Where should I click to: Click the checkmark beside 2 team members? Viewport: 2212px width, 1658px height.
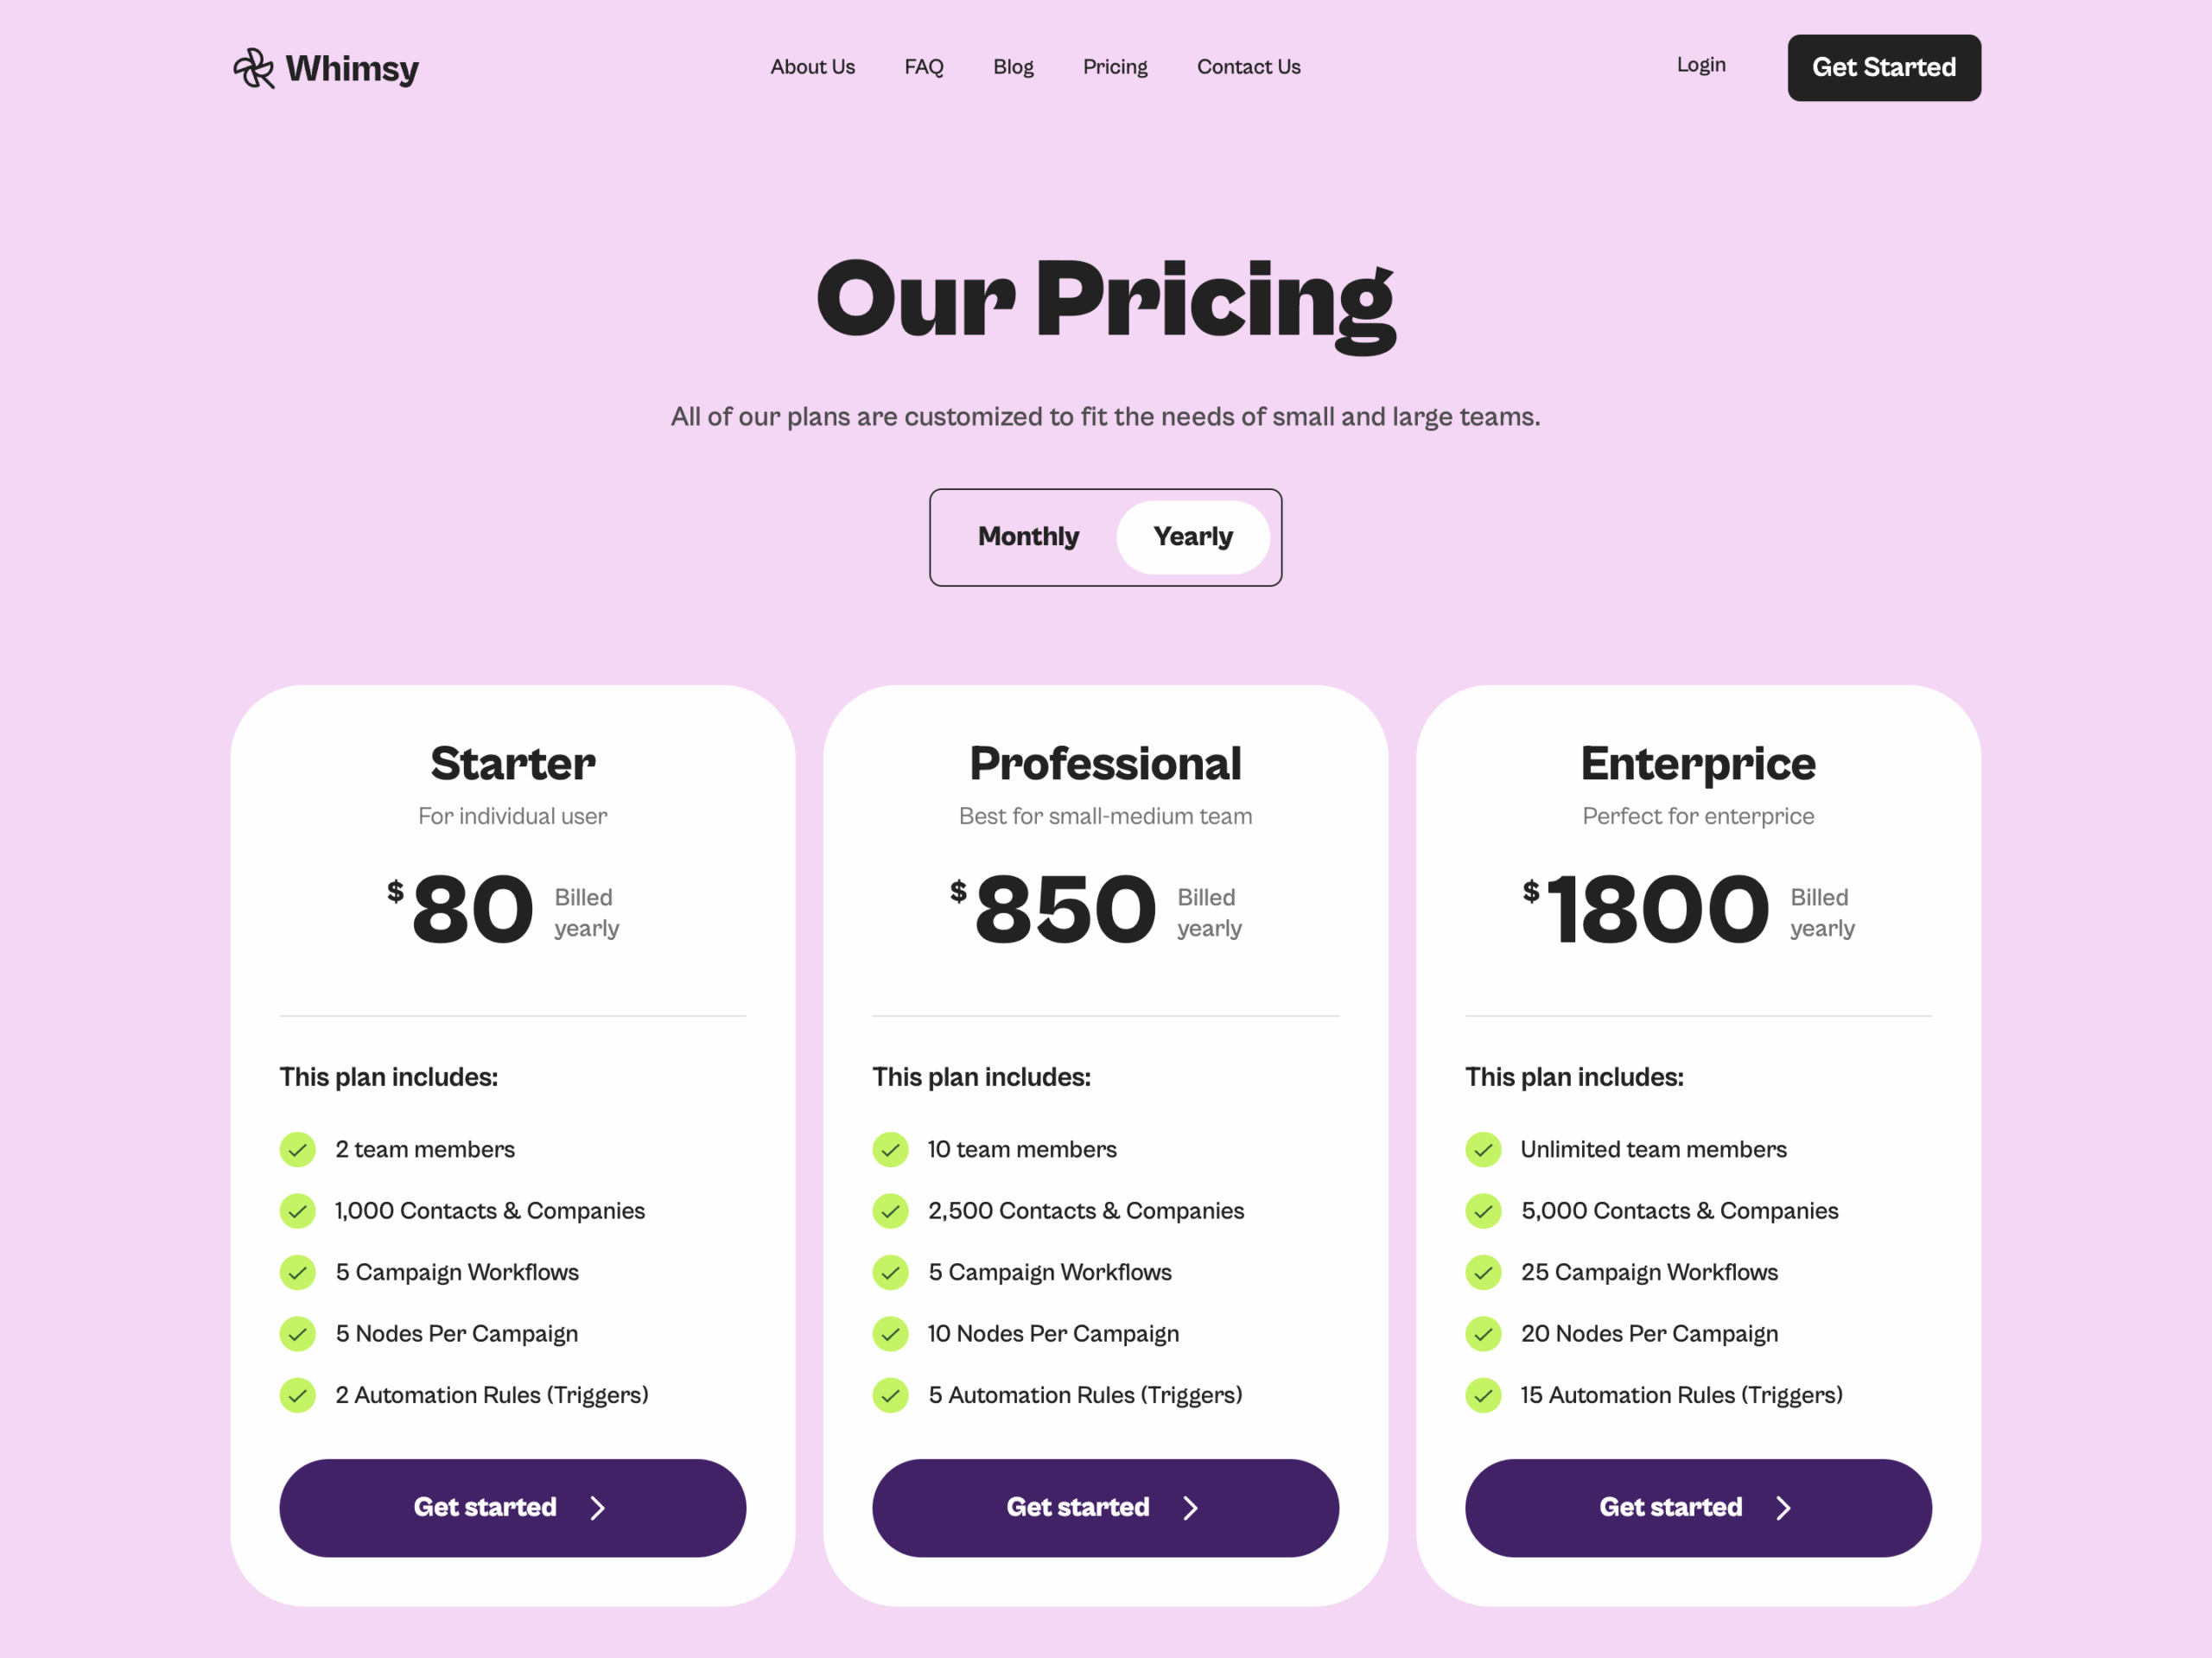click(297, 1150)
